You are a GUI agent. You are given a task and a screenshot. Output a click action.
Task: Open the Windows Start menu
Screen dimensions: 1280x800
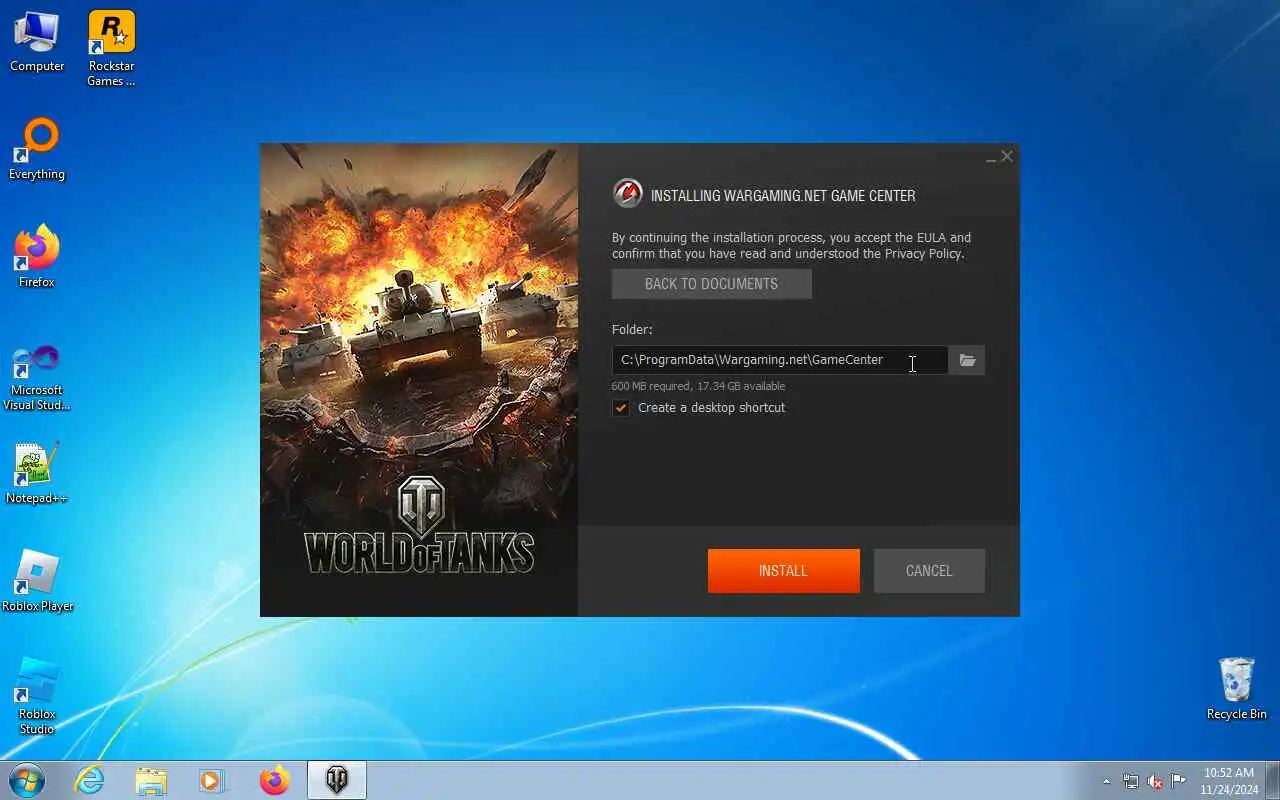pos(27,780)
